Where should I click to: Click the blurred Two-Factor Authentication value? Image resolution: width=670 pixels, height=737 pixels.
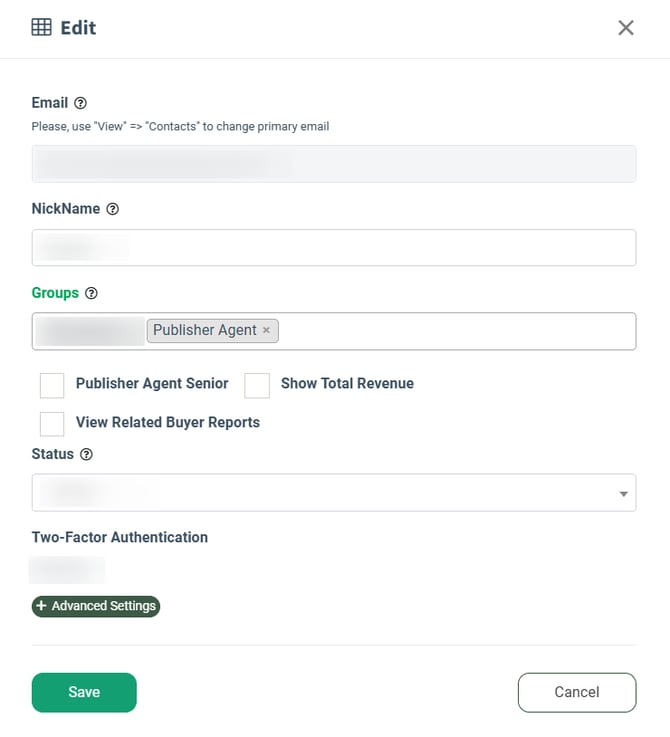(67, 571)
